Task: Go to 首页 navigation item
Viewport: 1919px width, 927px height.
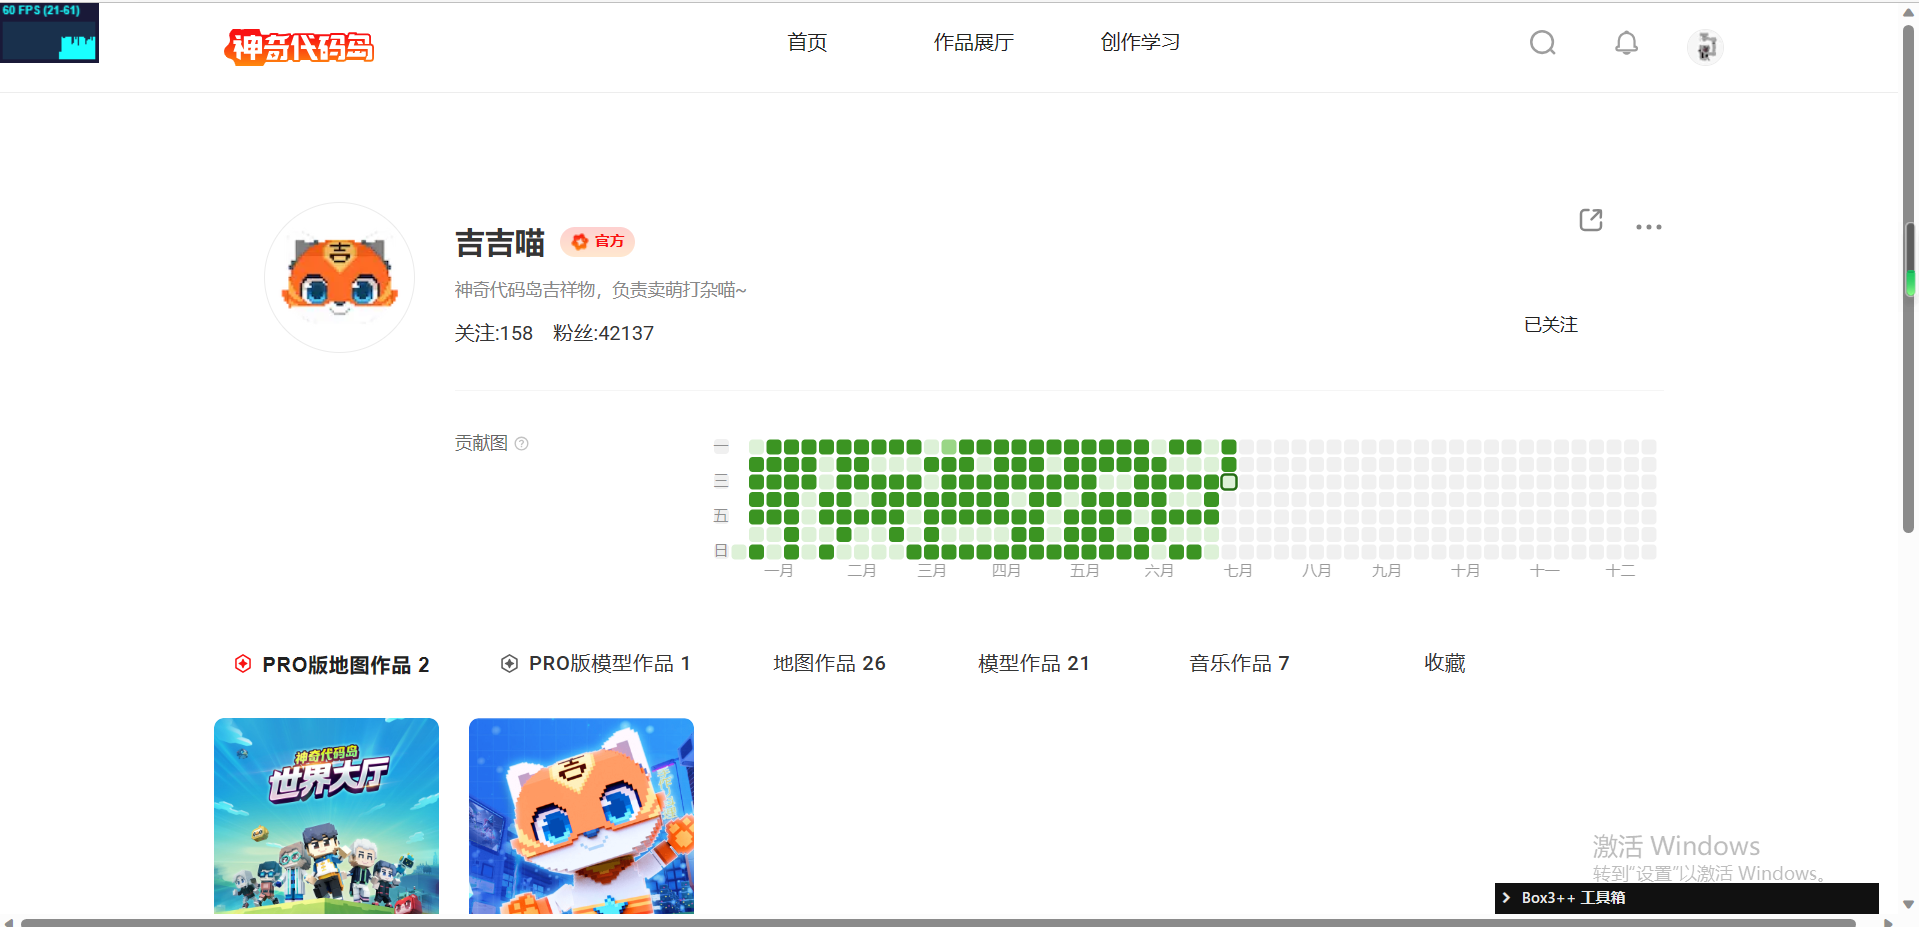Action: coord(807,42)
